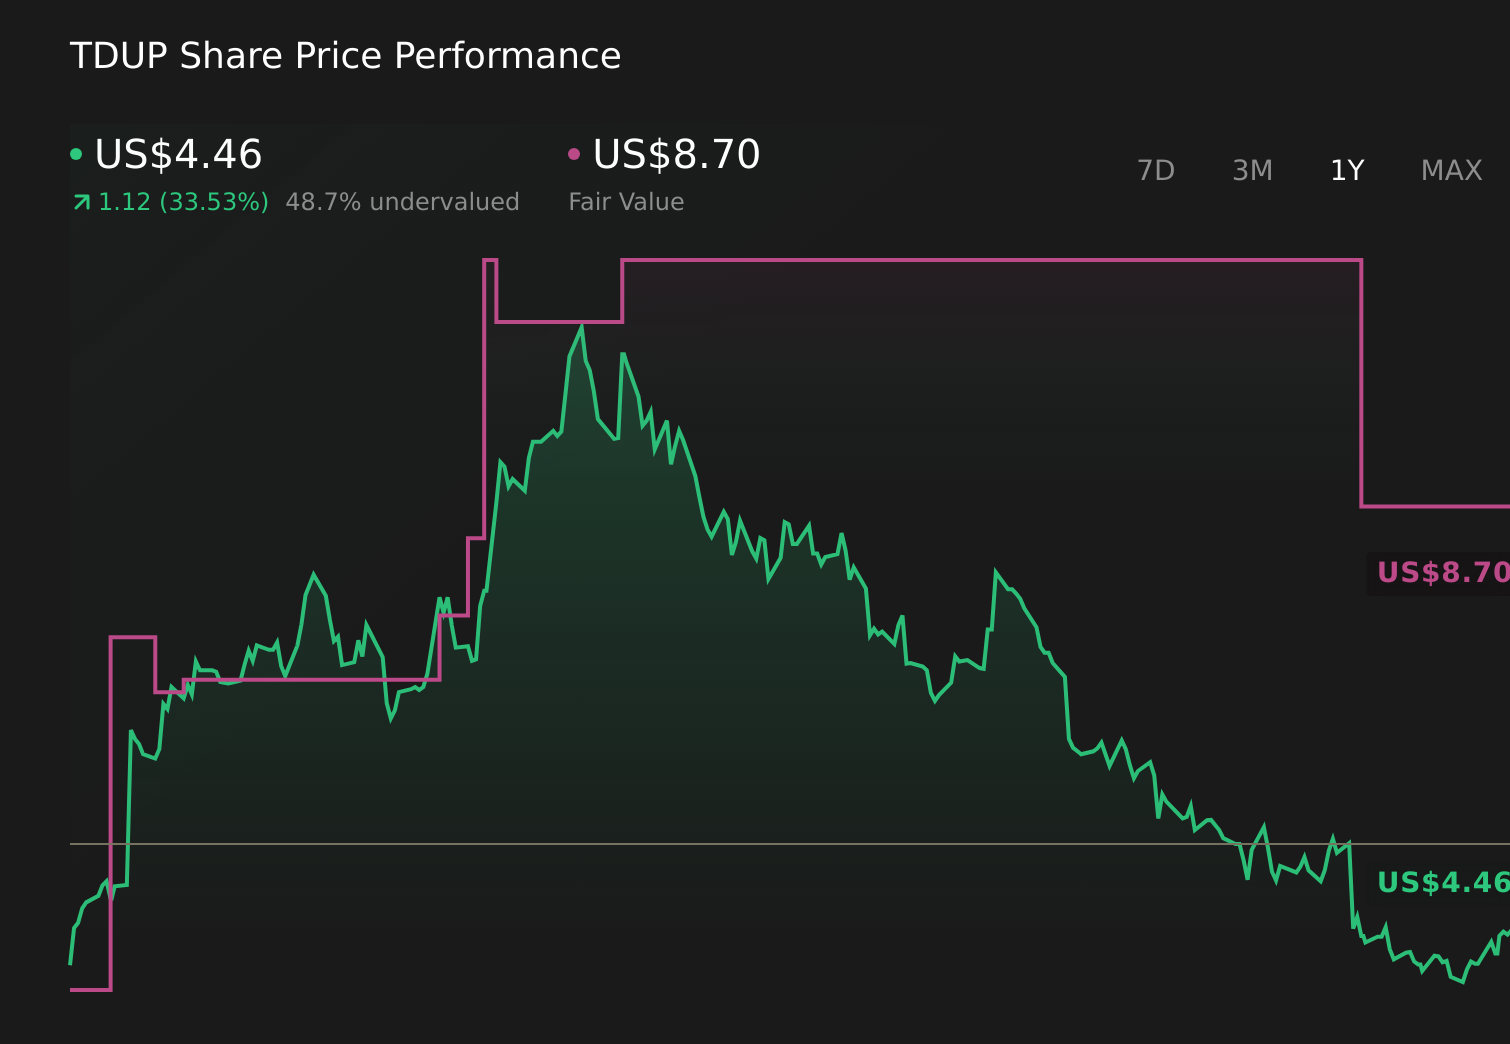This screenshot has height=1044, width=1510.
Task: Click the gray Fair Value caption
Action: (626, 203)
